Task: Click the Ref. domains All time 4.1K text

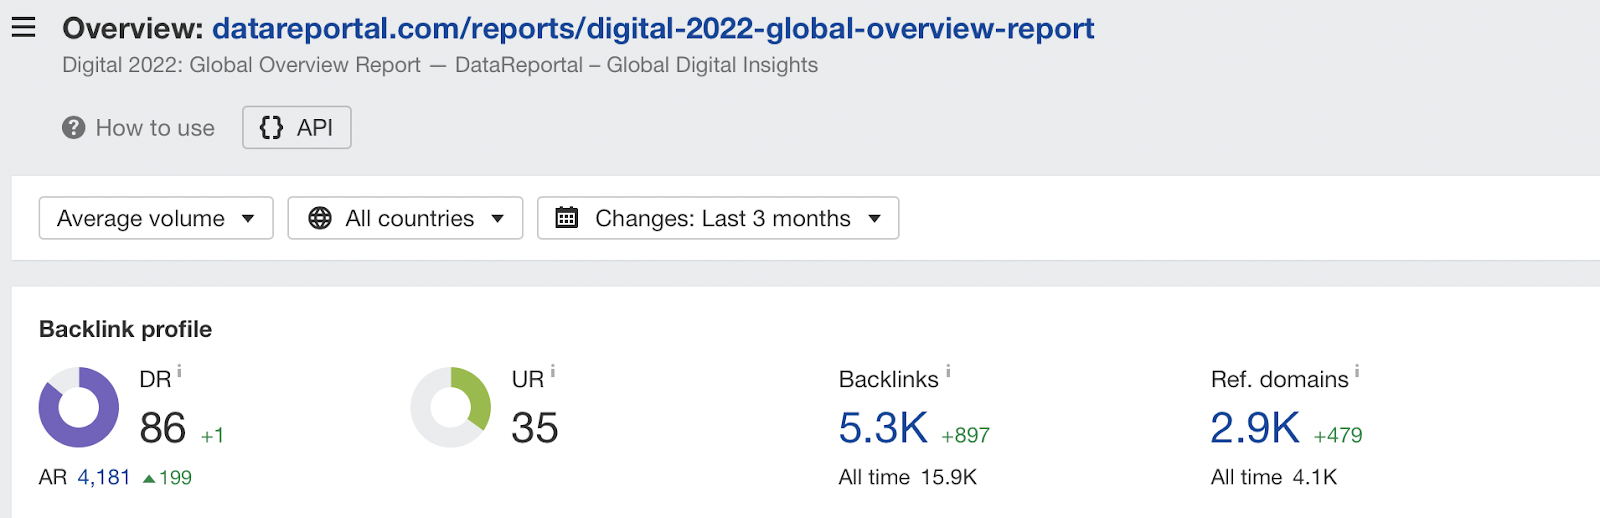Action: click(1274, 478)
